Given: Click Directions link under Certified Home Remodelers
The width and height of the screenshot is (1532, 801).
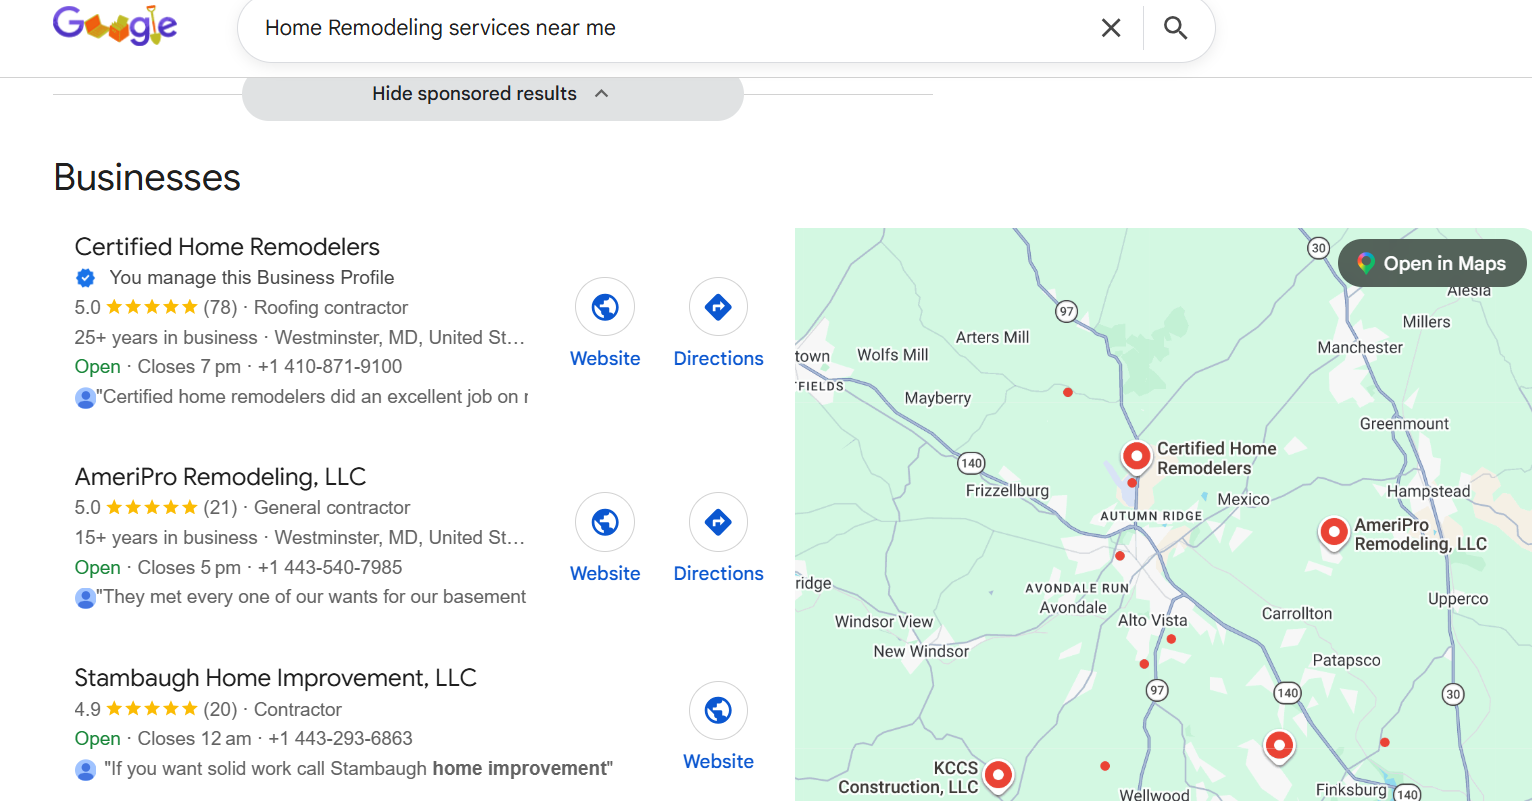Looking at the screenshot, I should pyautogui.click(x=718, y=359).
